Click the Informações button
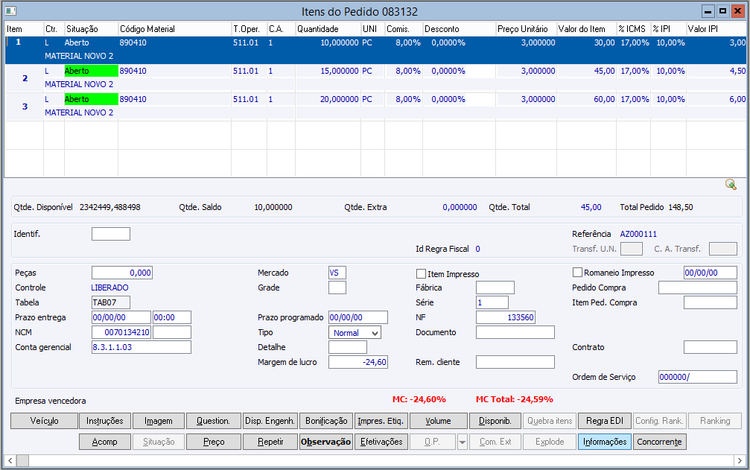Viewport: 750px width, 470px height. click(x=604, y=441)
